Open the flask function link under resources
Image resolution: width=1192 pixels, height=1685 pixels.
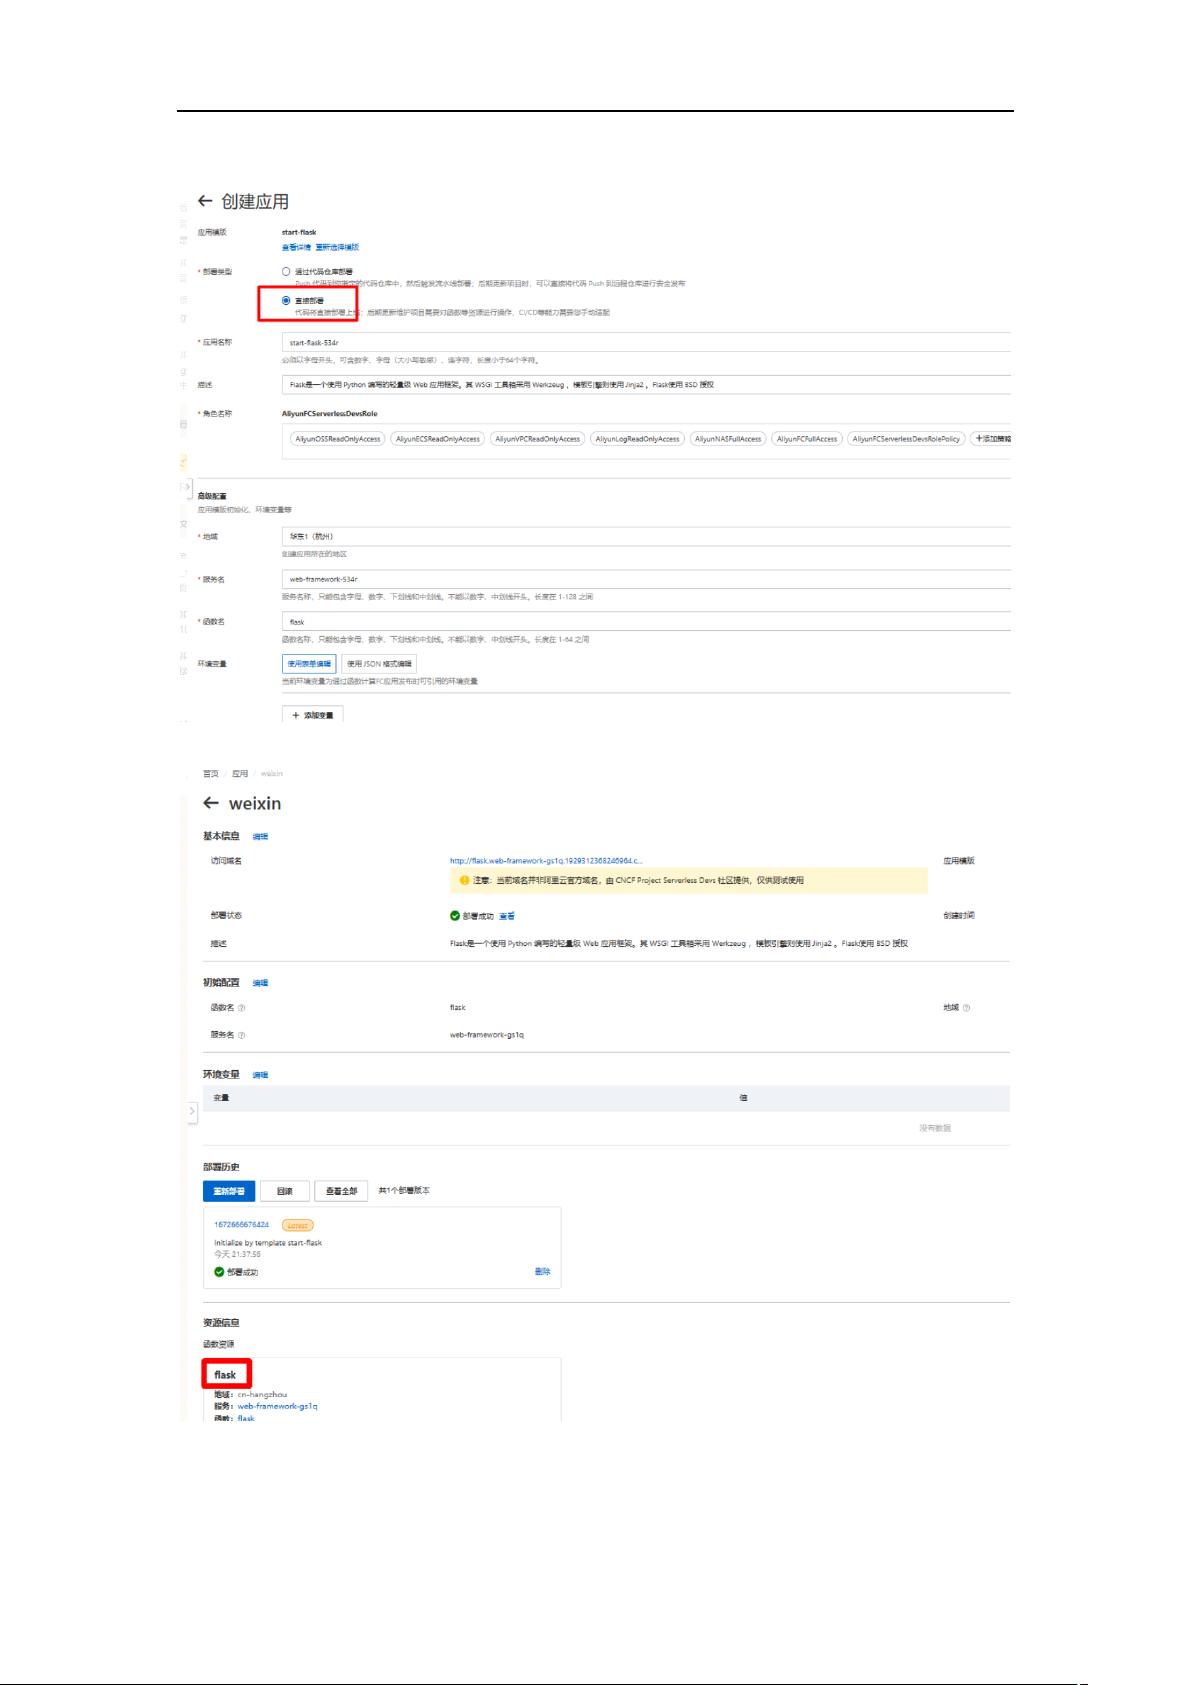tap(246, 1418)
